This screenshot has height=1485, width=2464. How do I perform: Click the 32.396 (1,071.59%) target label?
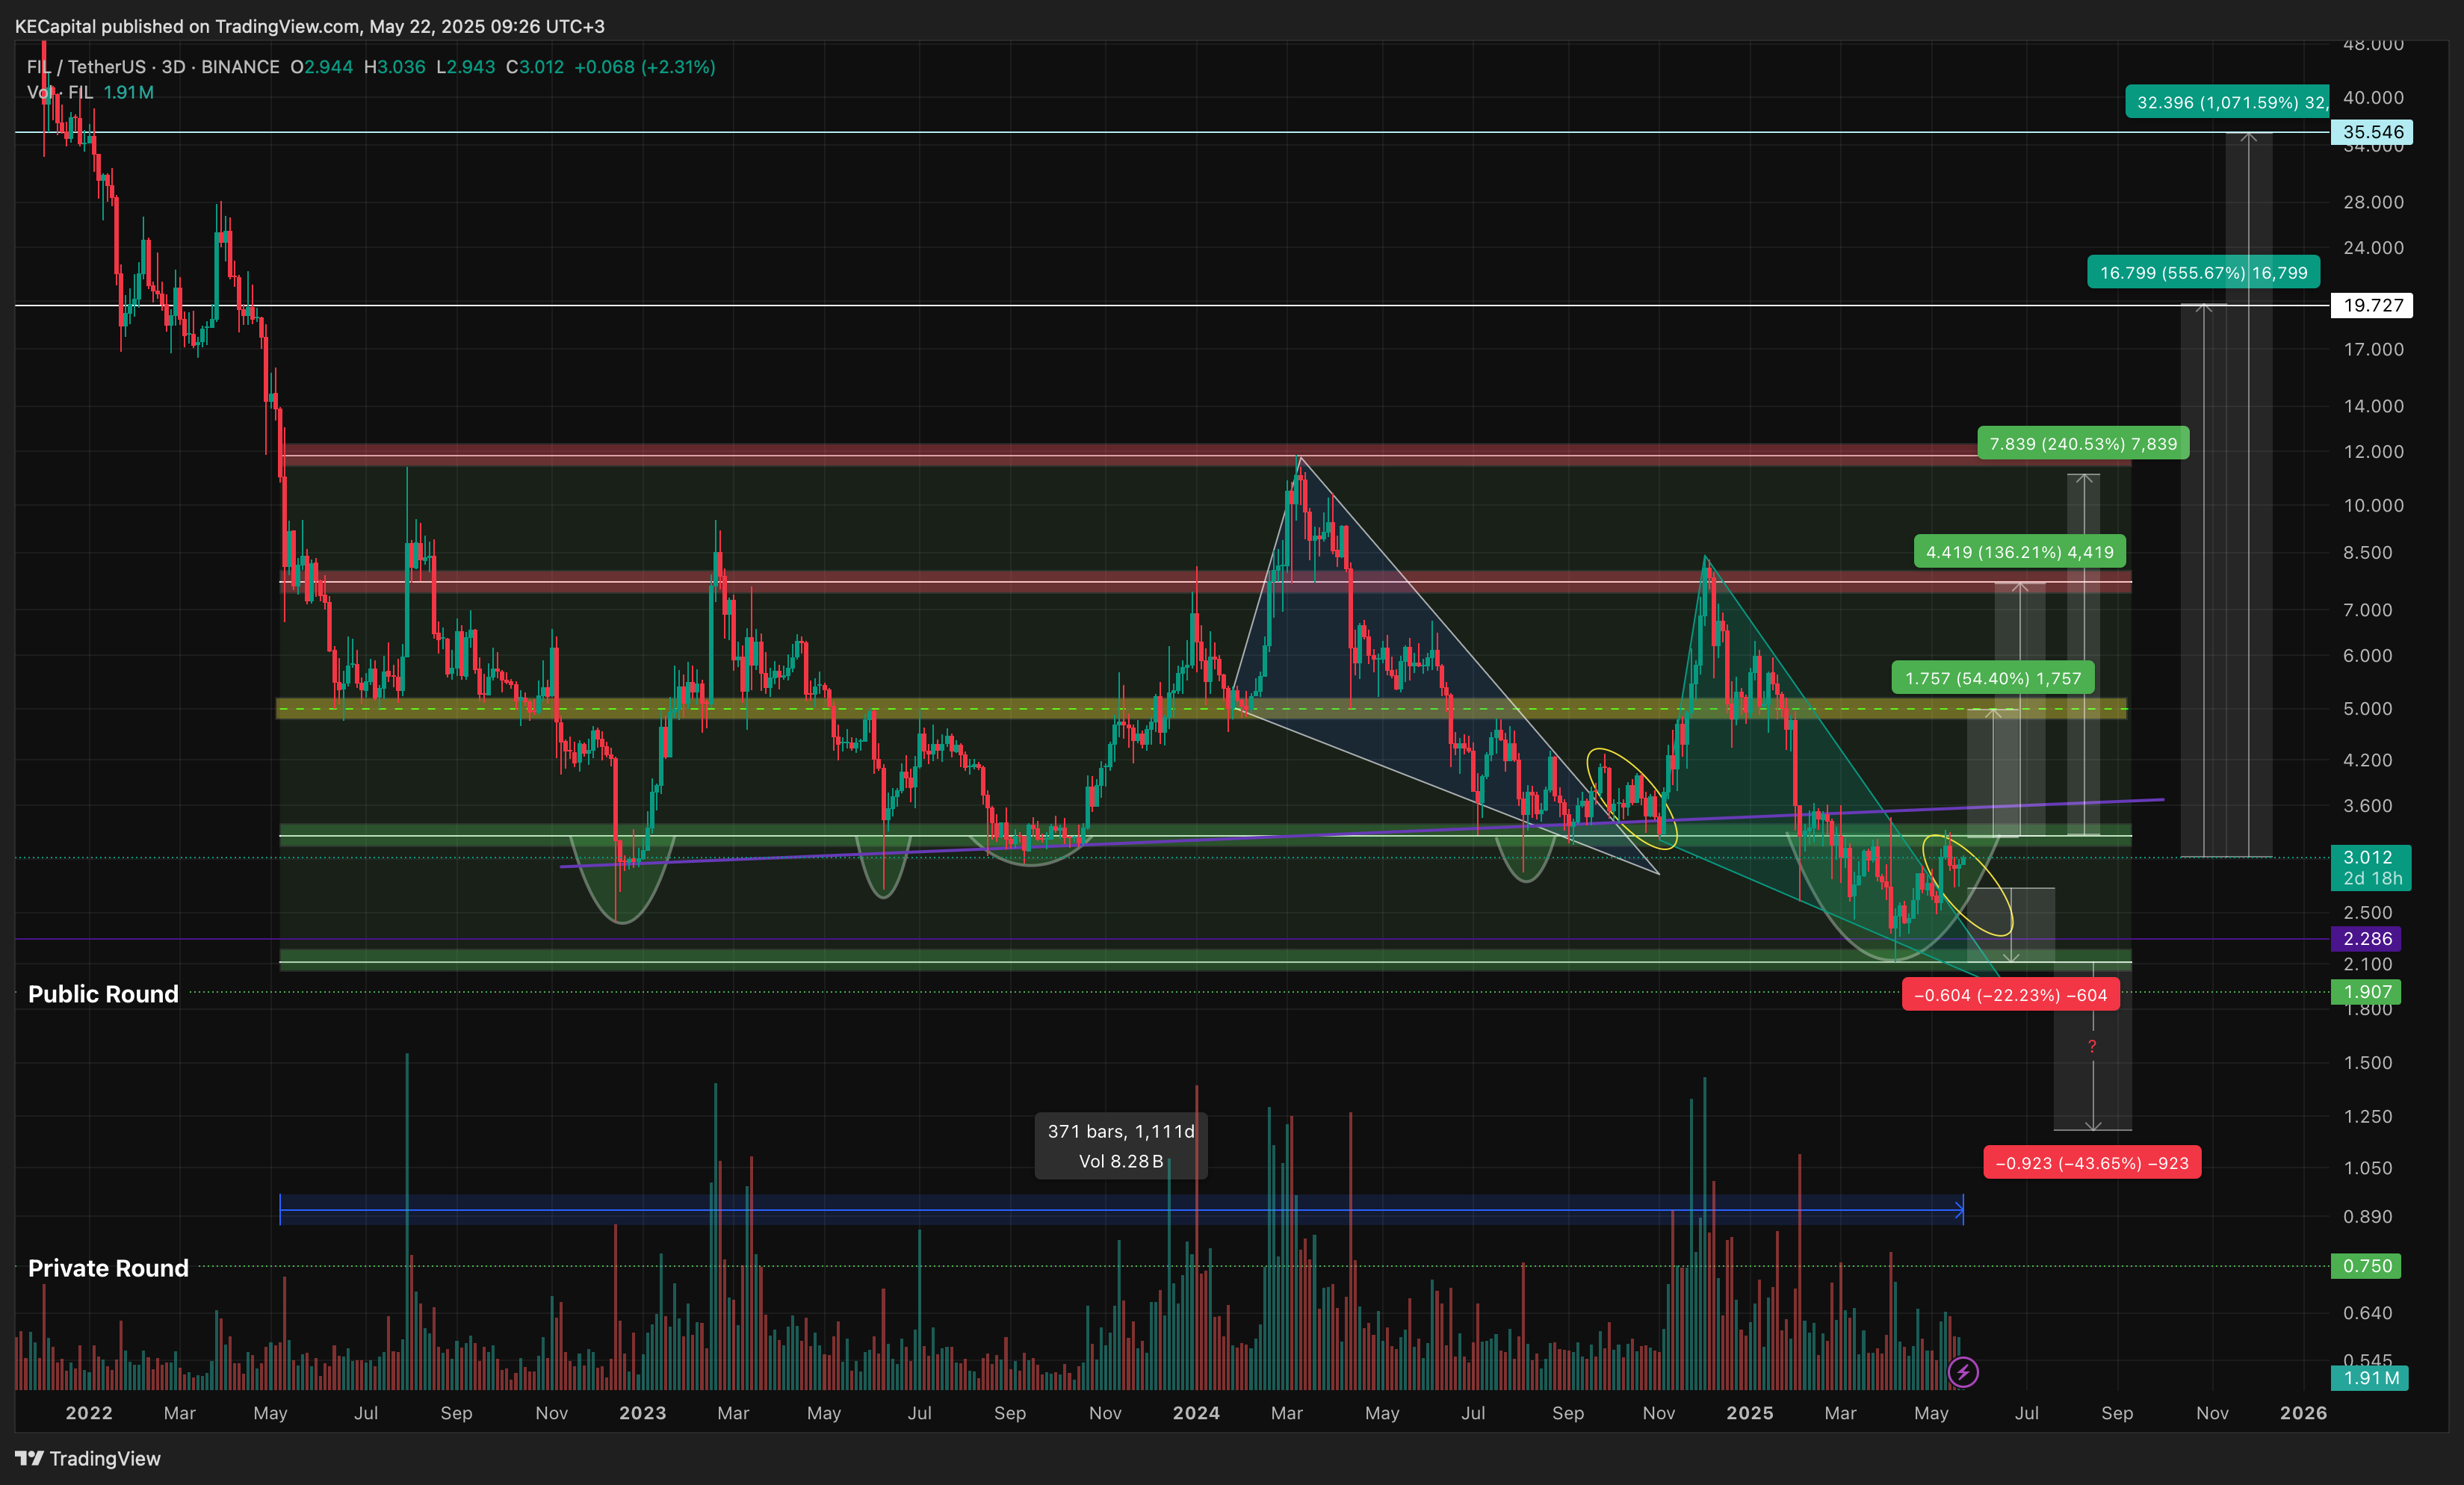pos(2228,102)
